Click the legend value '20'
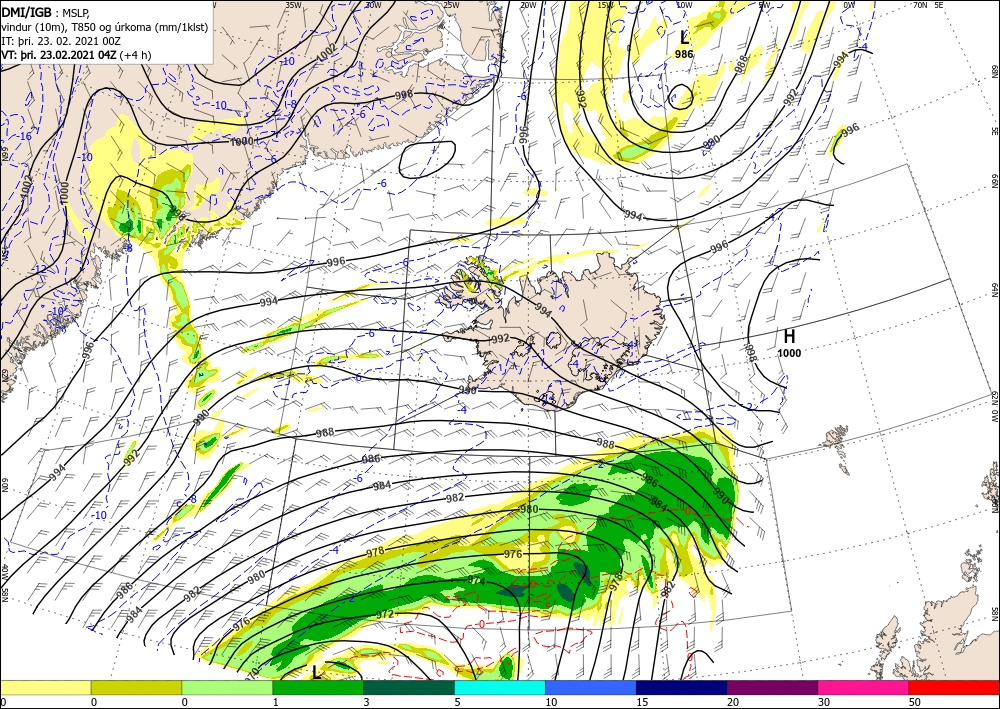This screenshot has width=1000, height=709. [732, 702]
